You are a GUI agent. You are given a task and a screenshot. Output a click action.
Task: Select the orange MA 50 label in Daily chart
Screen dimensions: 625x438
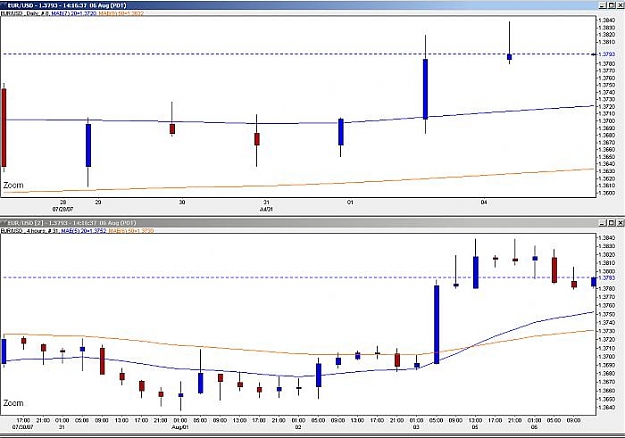121,13
